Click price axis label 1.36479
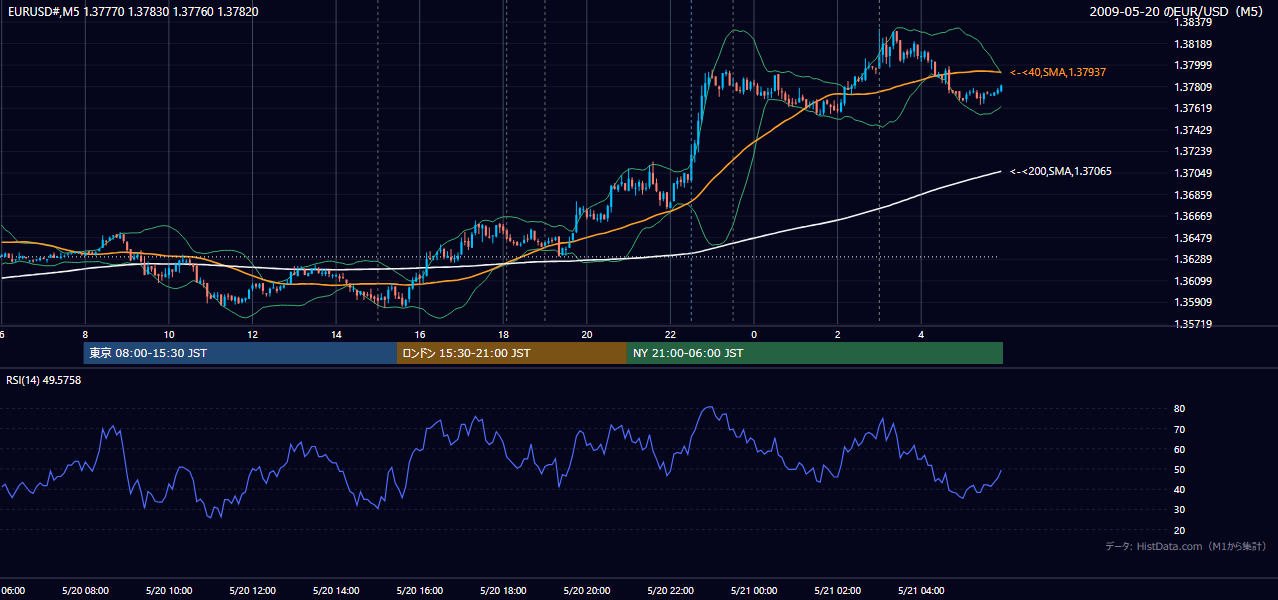The width and height of the screenshot is (1278, 600). point(1193,238)
